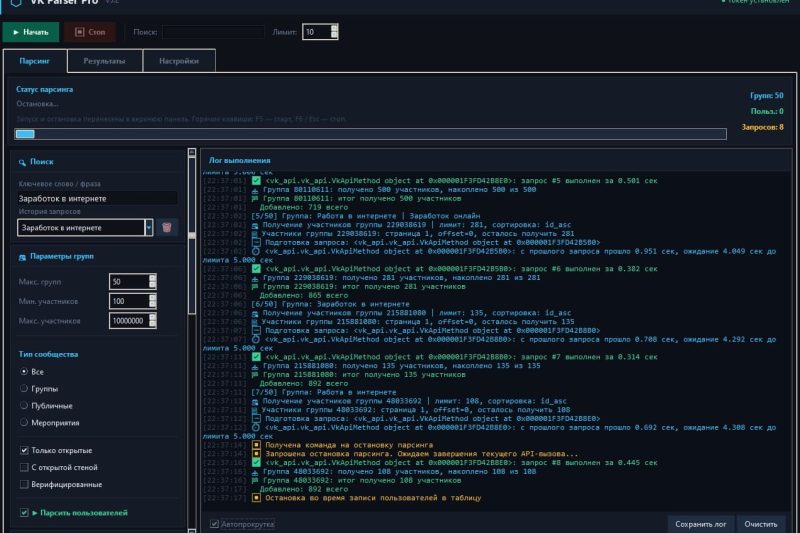Click download icon on Группа 215881080 получено 135 line
This screenshot has width=800, height=533.
(255, 366)
